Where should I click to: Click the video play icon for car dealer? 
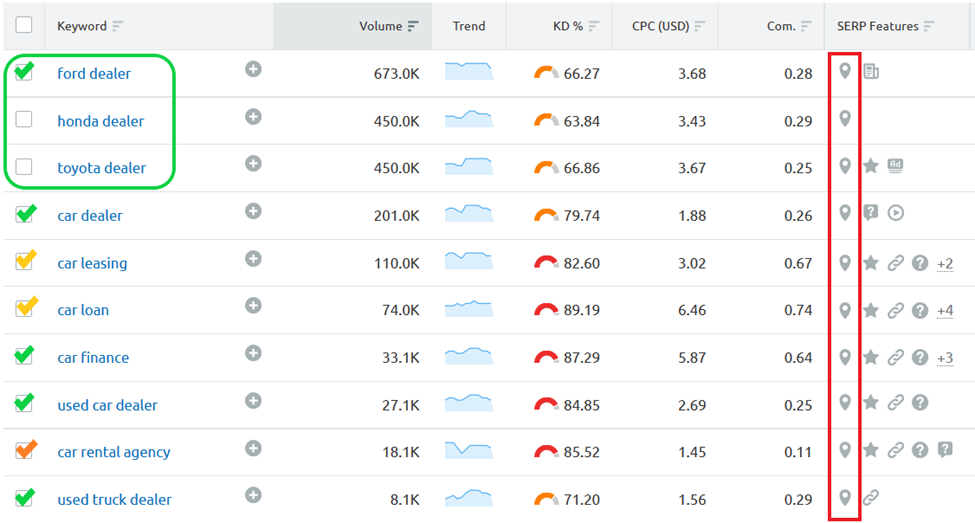tap(895, 213)
